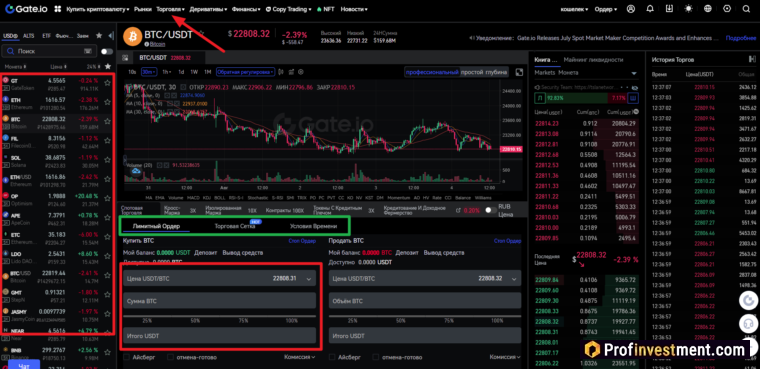Open notifications bell icon
Screen dimensions: 760x369
click(x=650, y=9)
